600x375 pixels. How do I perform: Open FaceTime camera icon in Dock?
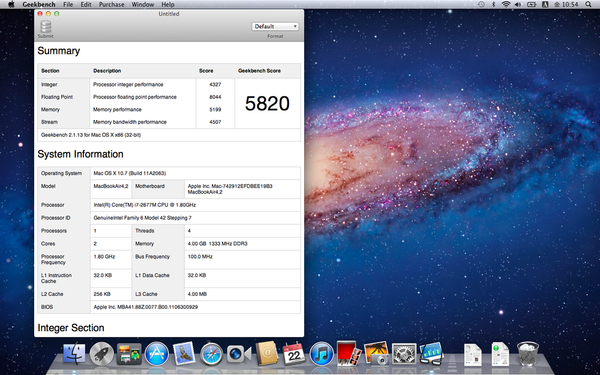pyautogui.click(x=239, y=354)
